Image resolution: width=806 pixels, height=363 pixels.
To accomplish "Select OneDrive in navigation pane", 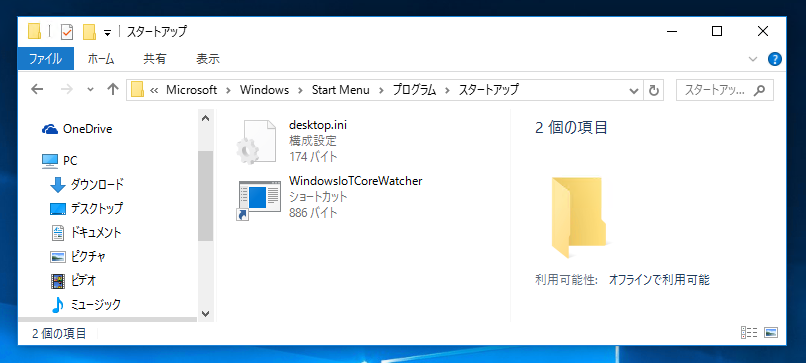I will (77, 129).
